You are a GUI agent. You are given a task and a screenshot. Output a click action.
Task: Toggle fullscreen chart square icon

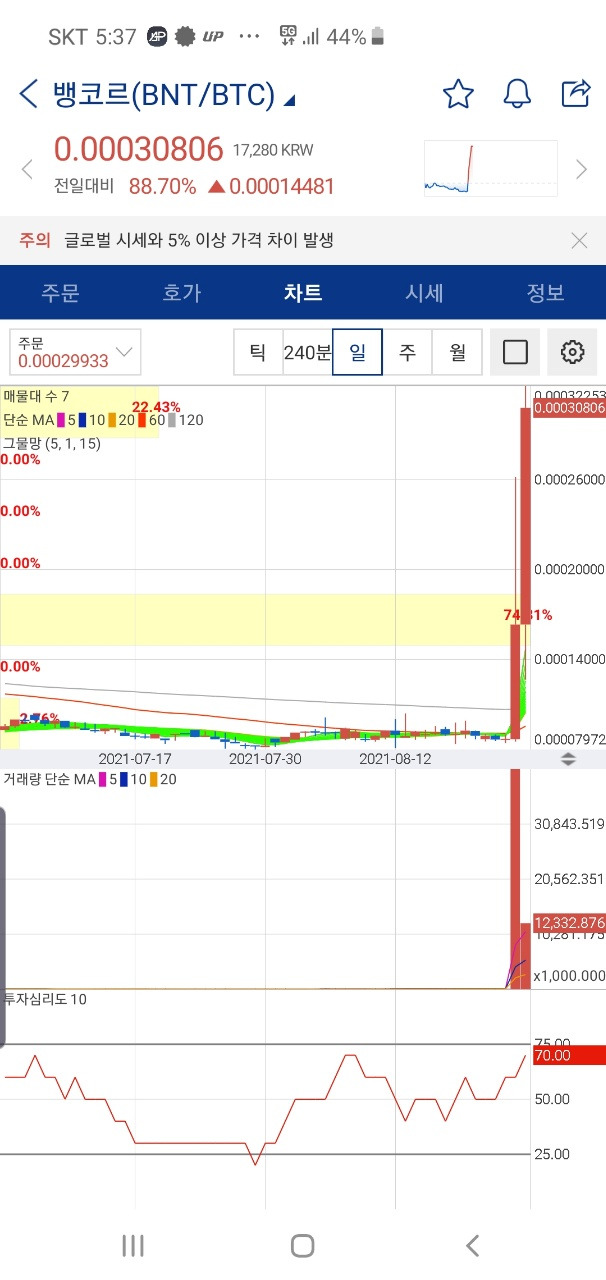click(x=515, y=352)
